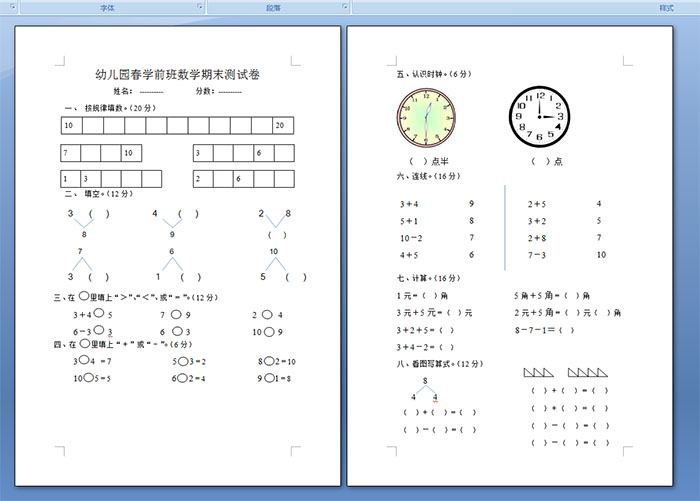Screen dimensions: 700x501
Task: Click the launcher arrow before the 字体 group
Action: click(13, 7)
